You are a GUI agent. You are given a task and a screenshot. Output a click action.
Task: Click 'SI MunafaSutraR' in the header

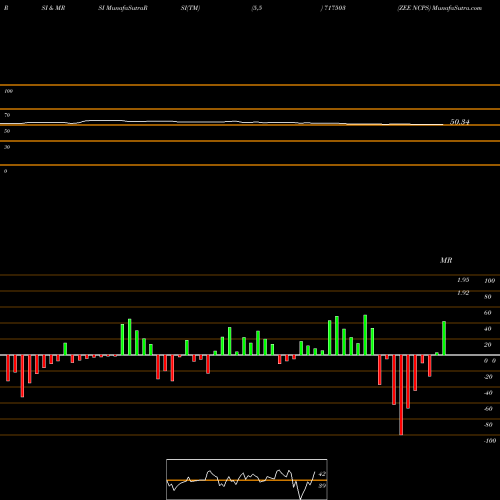(x=123, y=8)
